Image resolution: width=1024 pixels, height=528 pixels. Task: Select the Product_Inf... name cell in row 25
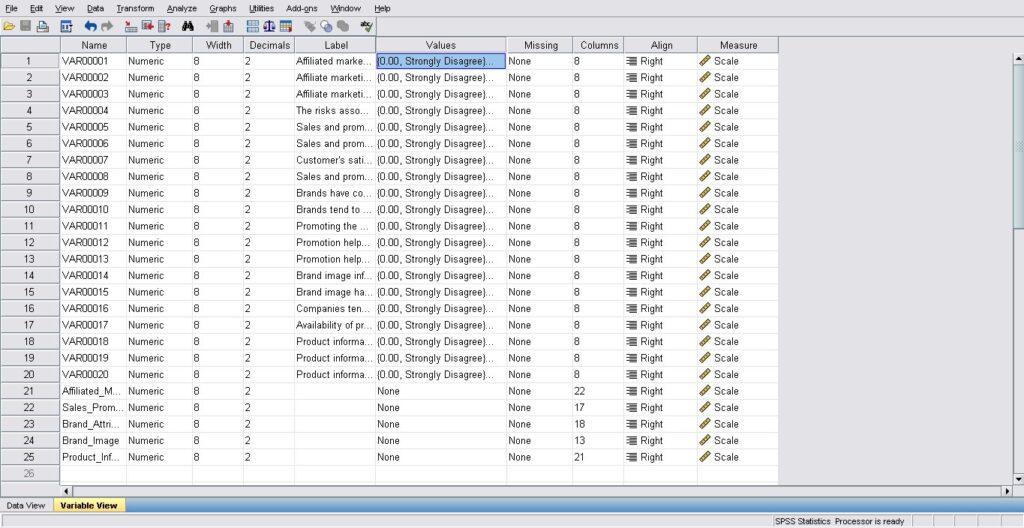tap(93, 457)
